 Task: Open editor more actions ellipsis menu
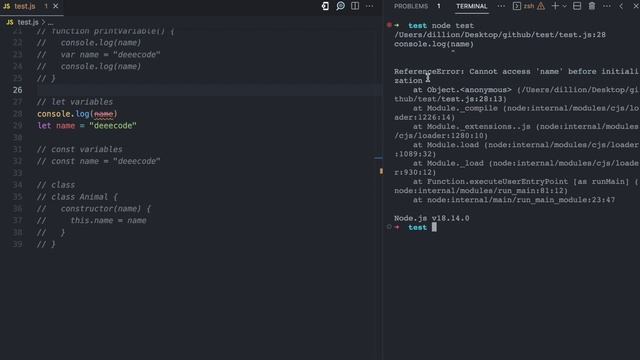pyautogui.click(x=369, y=6)
